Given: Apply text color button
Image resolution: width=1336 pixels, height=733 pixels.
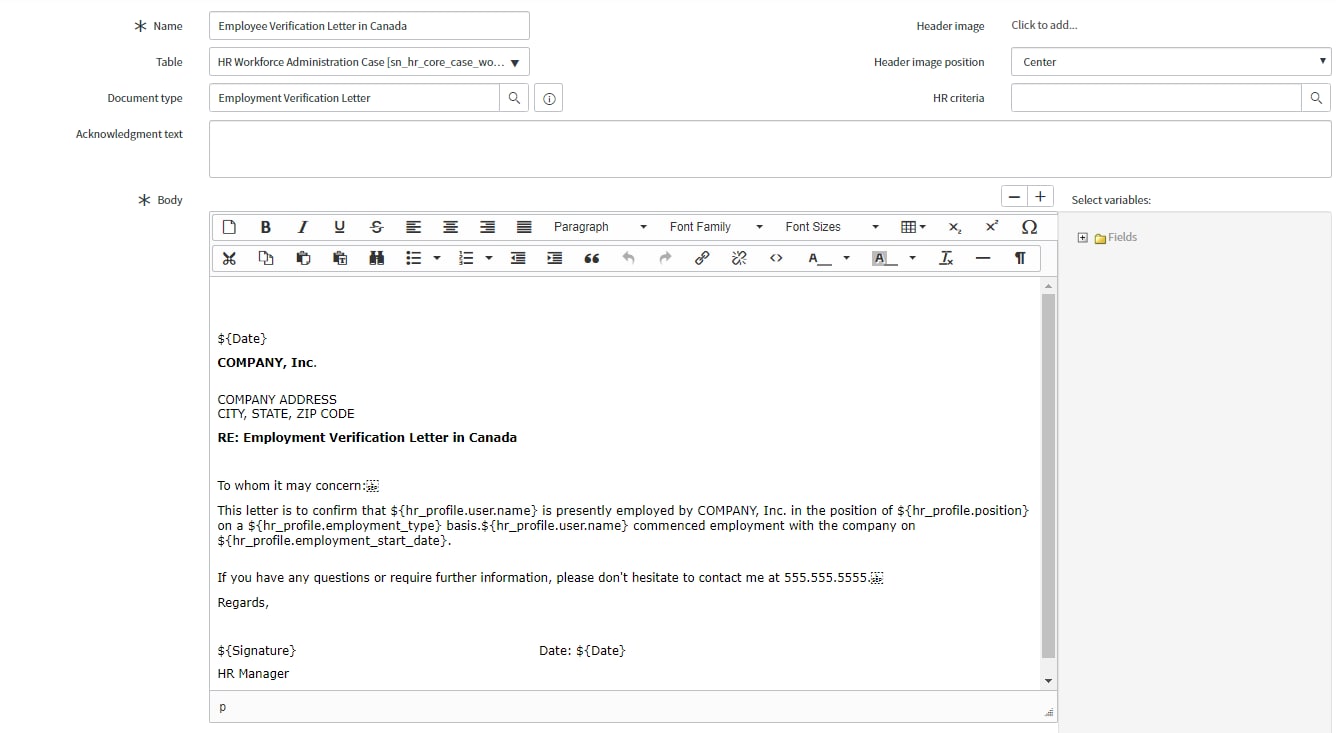Looking at the screenshot, I should pos(819,258).
